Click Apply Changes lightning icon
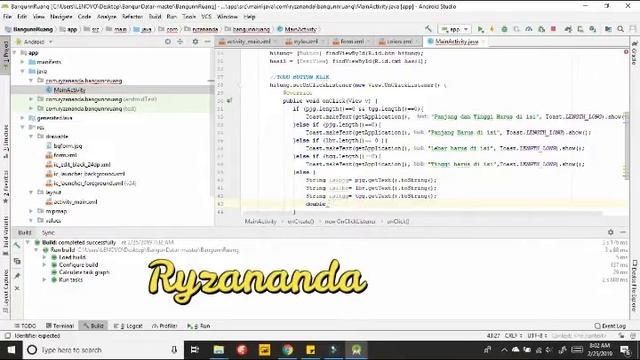This screenshot has height=360, width=640. (x=492, y=29)
